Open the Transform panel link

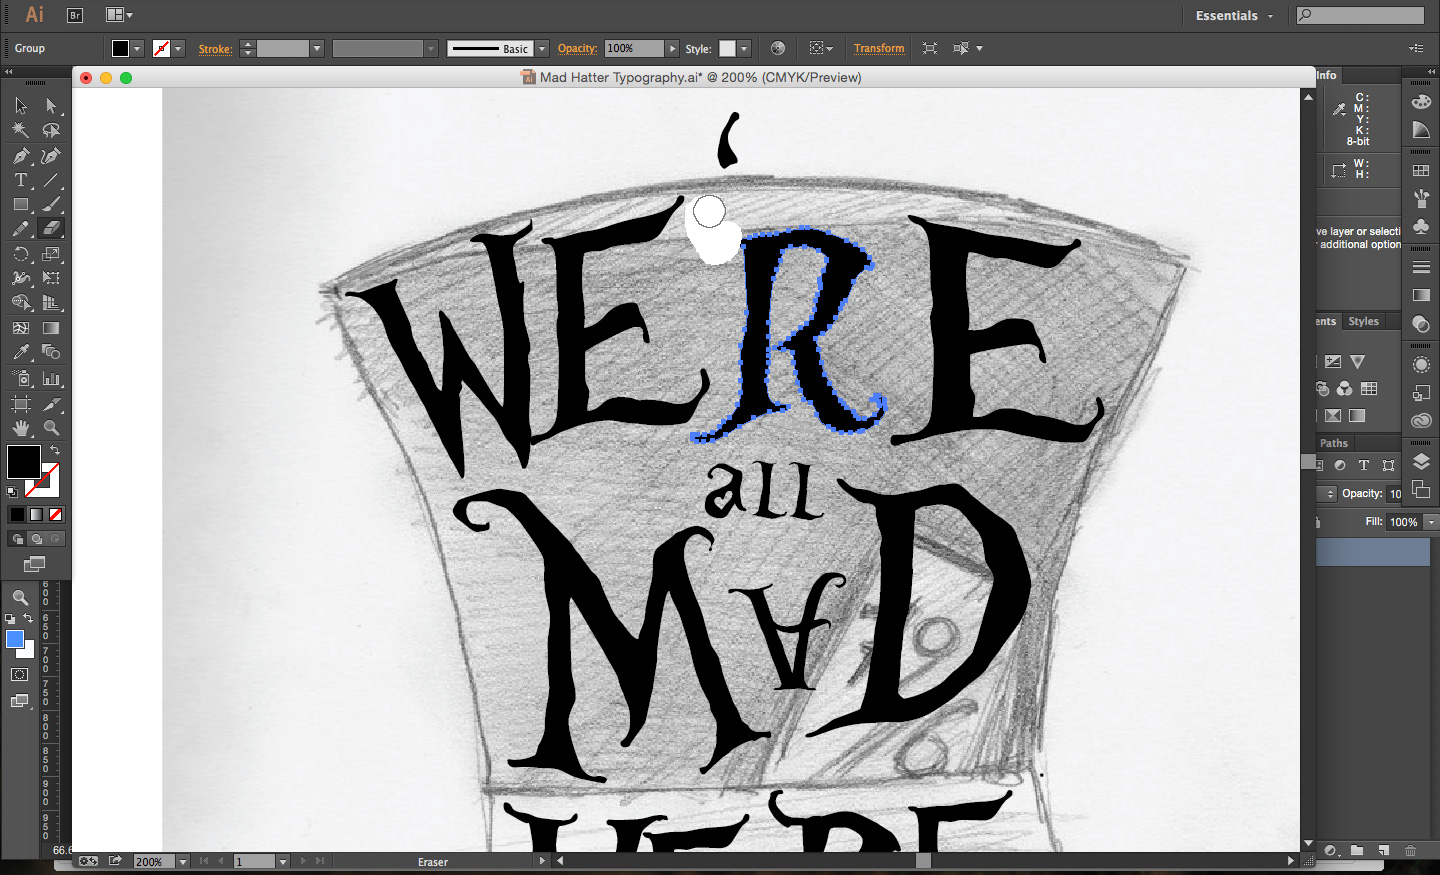click(879, 48)
